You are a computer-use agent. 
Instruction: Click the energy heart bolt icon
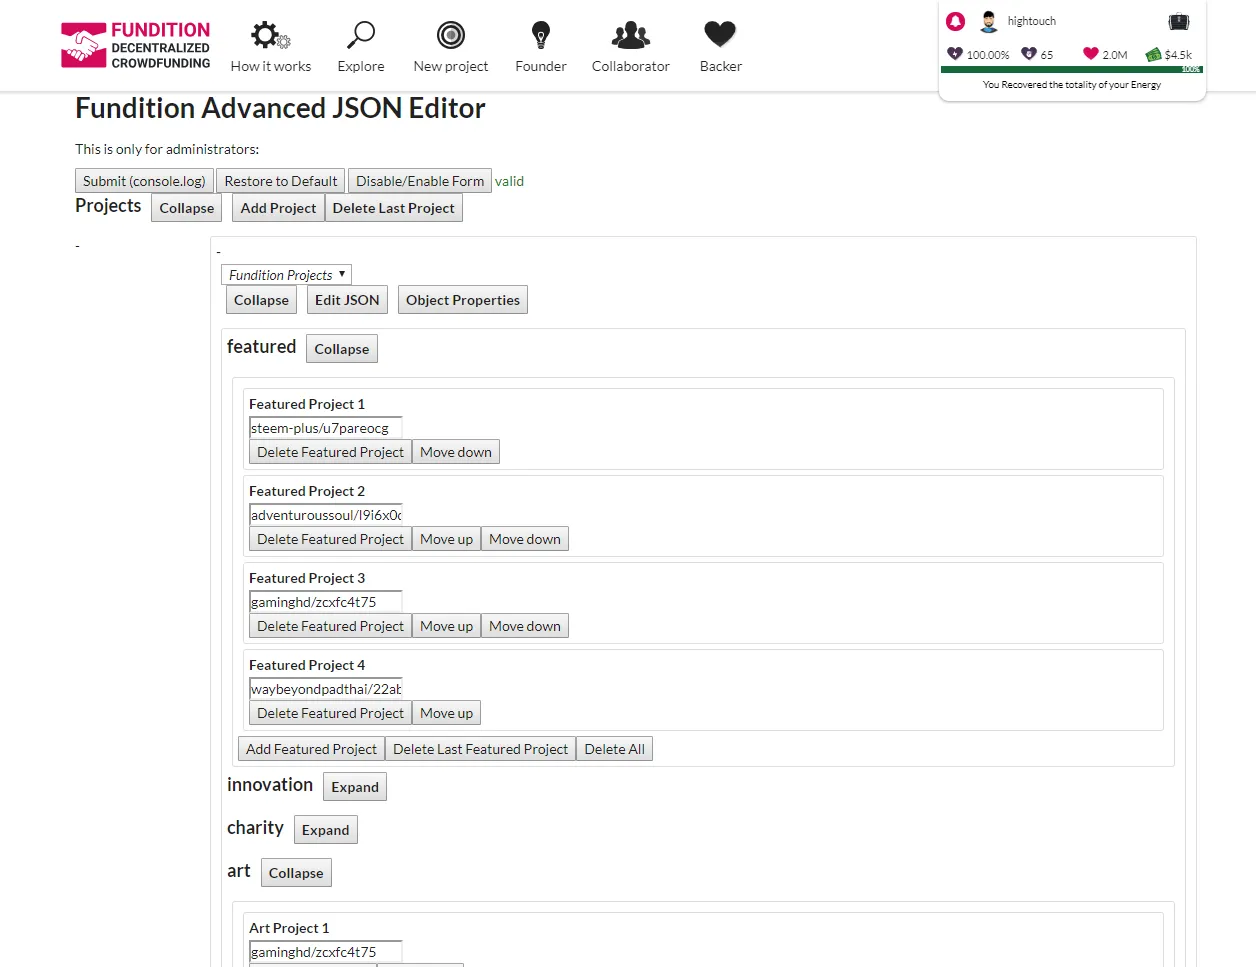(955, 54)
